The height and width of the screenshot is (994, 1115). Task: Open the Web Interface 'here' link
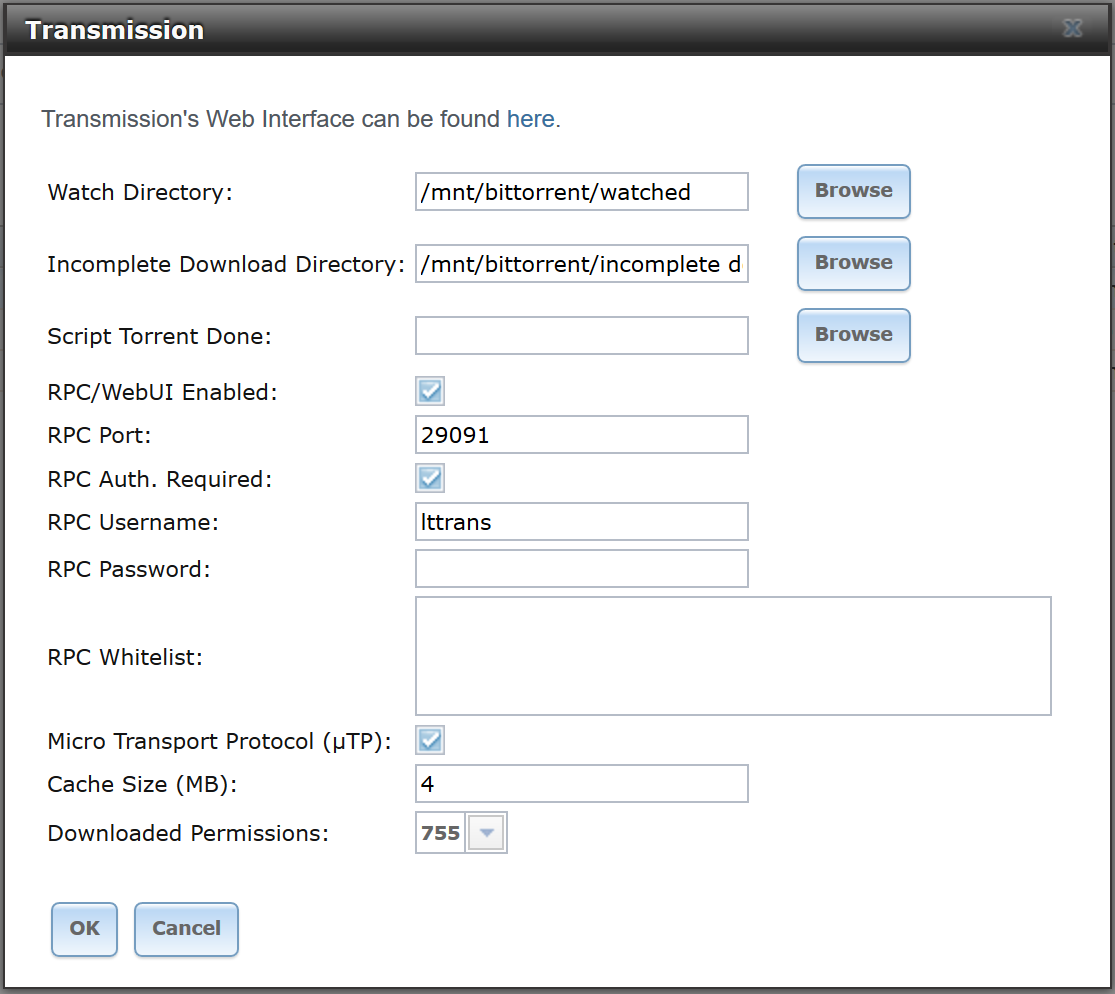coord(530,119)
